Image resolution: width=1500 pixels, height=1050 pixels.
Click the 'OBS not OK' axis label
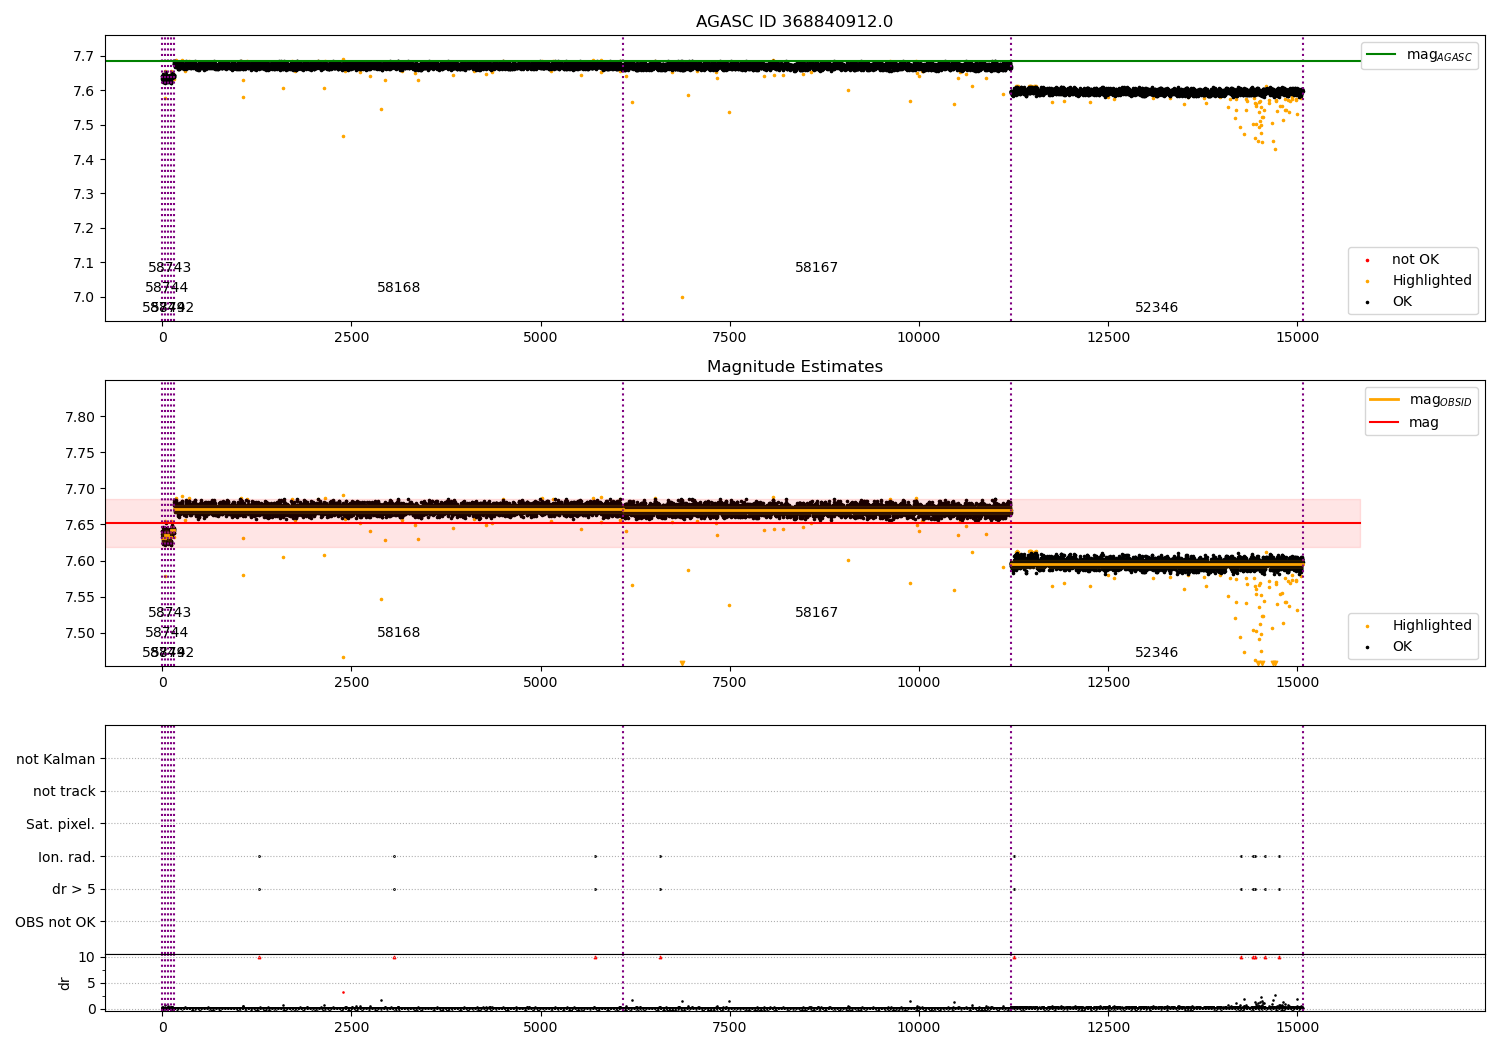[56, 922]
